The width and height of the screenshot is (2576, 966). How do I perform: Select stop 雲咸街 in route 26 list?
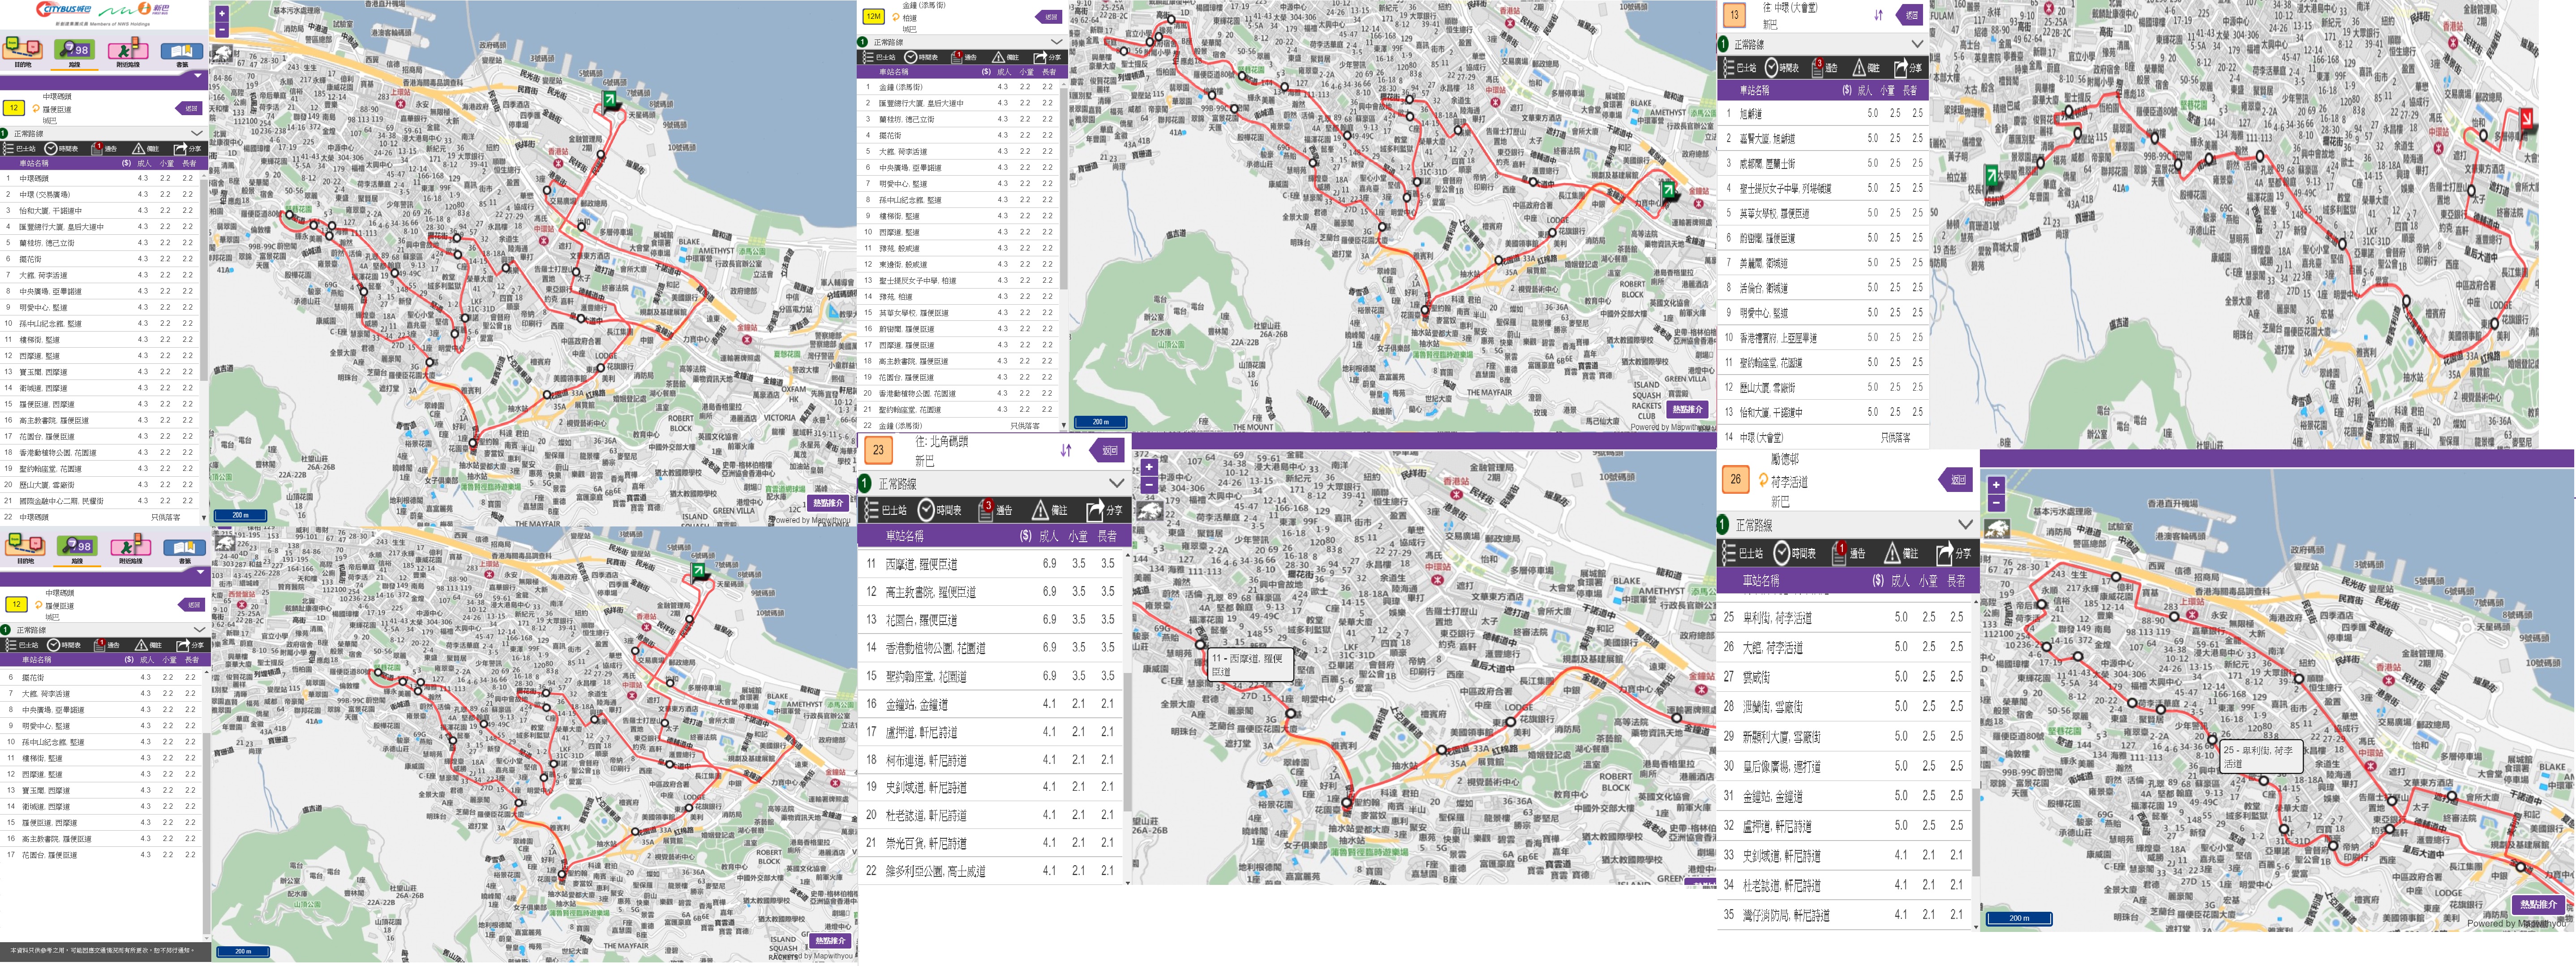(1845, 677)
